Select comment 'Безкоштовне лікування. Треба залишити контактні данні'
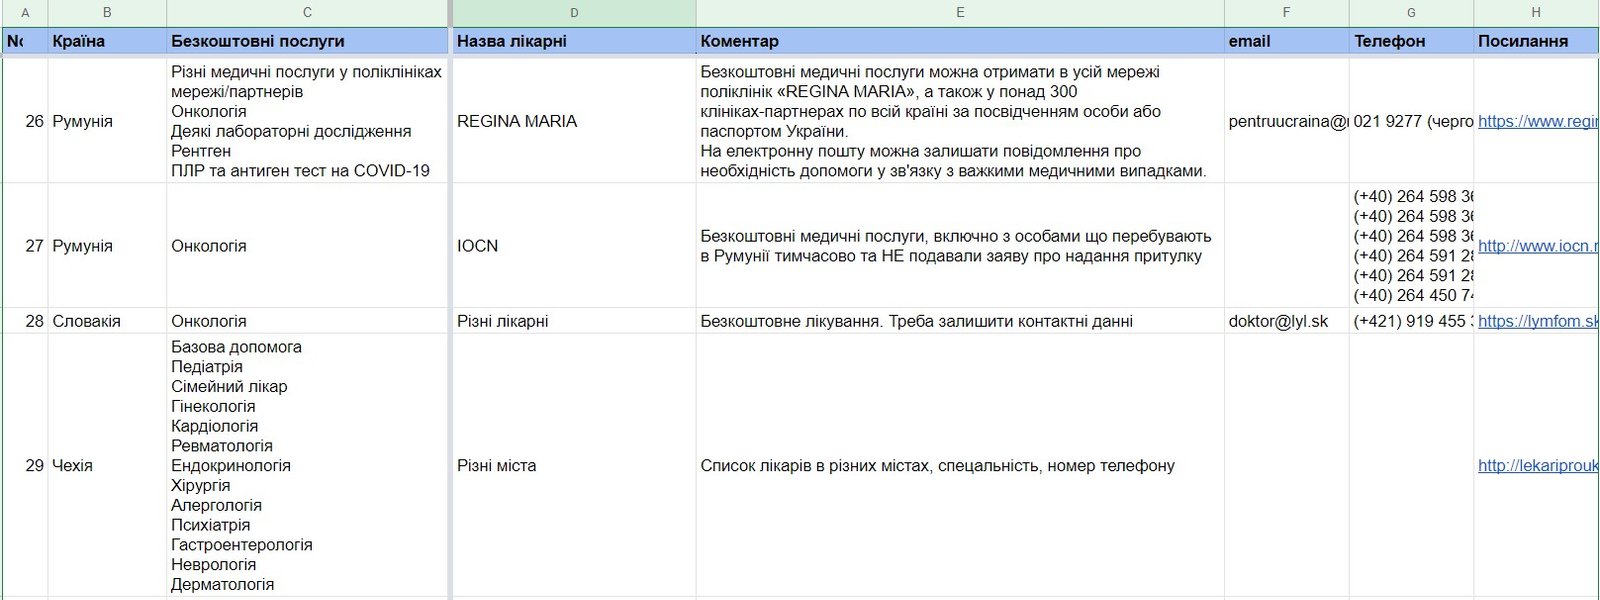1600x600 pixels. (x=960, y=321)
